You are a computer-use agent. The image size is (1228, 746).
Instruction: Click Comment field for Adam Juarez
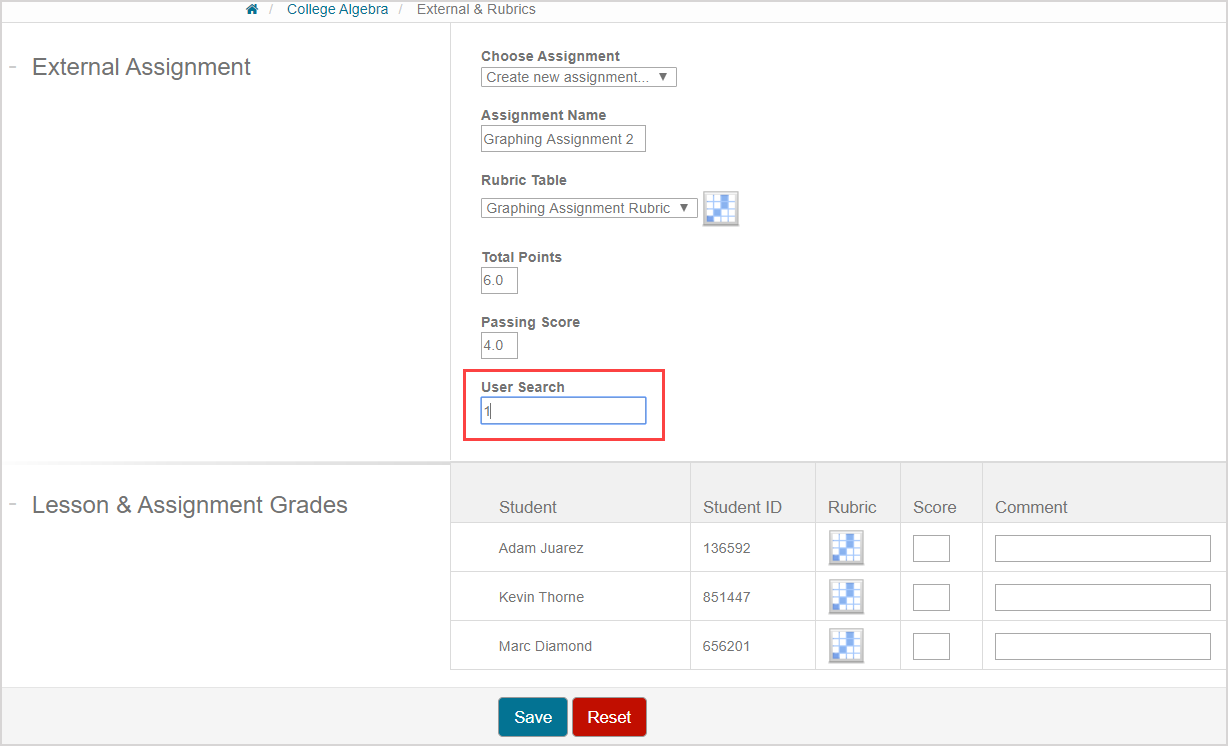1102,548
